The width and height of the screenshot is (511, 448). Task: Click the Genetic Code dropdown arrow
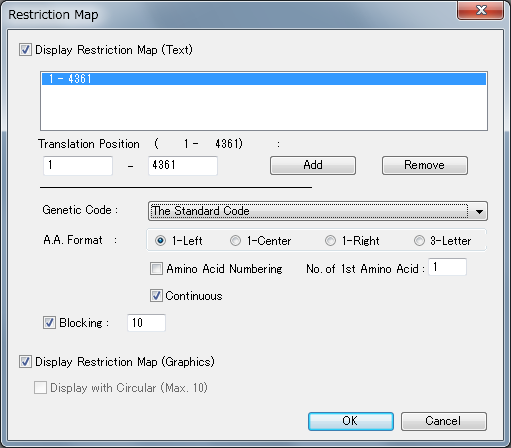pyautogui.click(x=479, y=211)
